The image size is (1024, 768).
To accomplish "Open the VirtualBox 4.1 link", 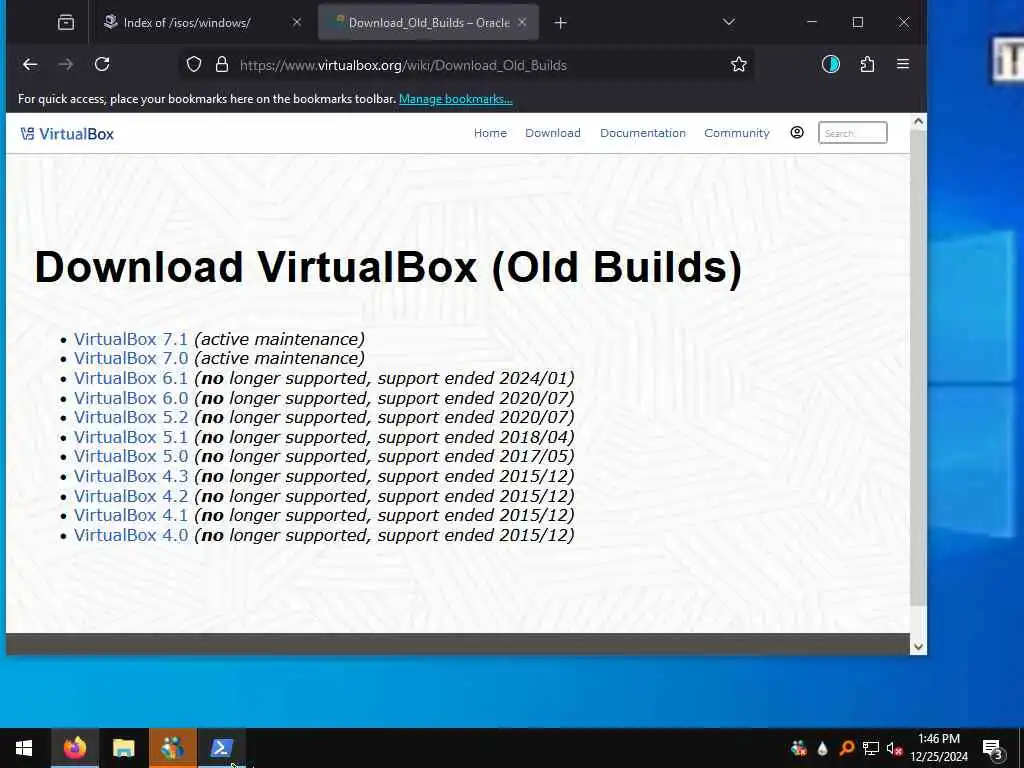I will [131, 515].
